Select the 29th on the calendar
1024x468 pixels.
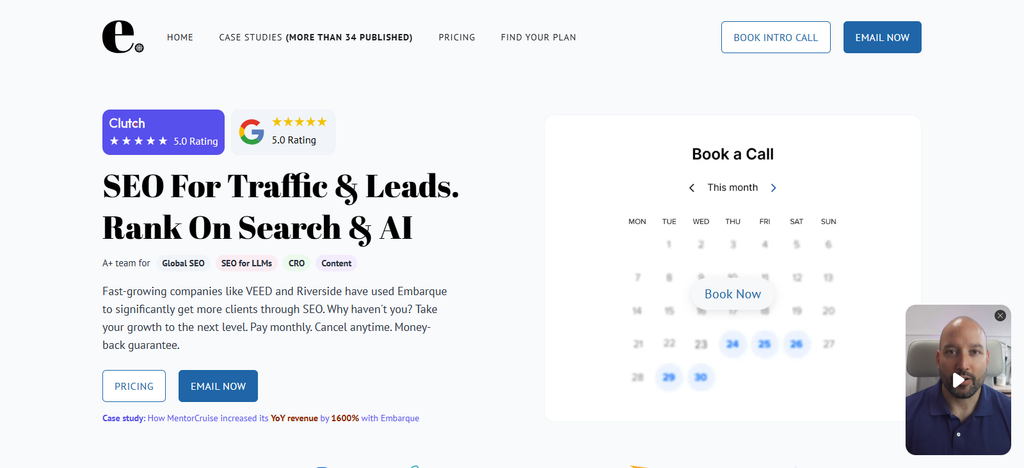[669, 377]
